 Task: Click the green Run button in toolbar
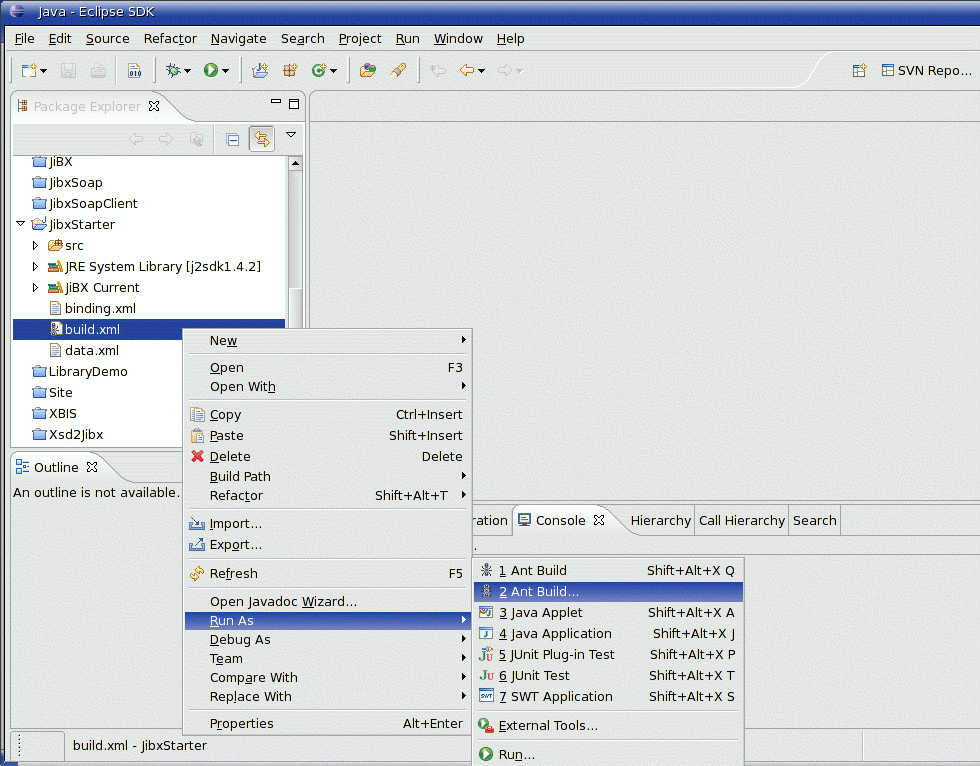point(211,70)
